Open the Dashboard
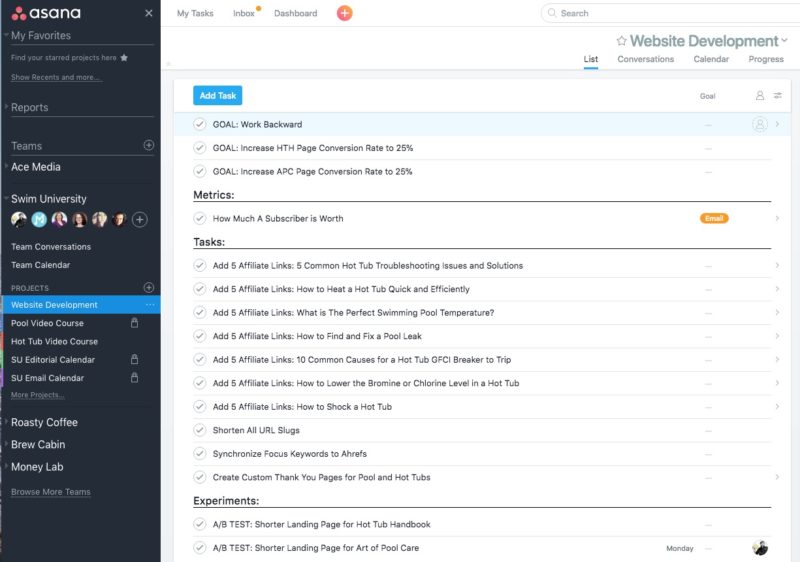 (295, 13)
